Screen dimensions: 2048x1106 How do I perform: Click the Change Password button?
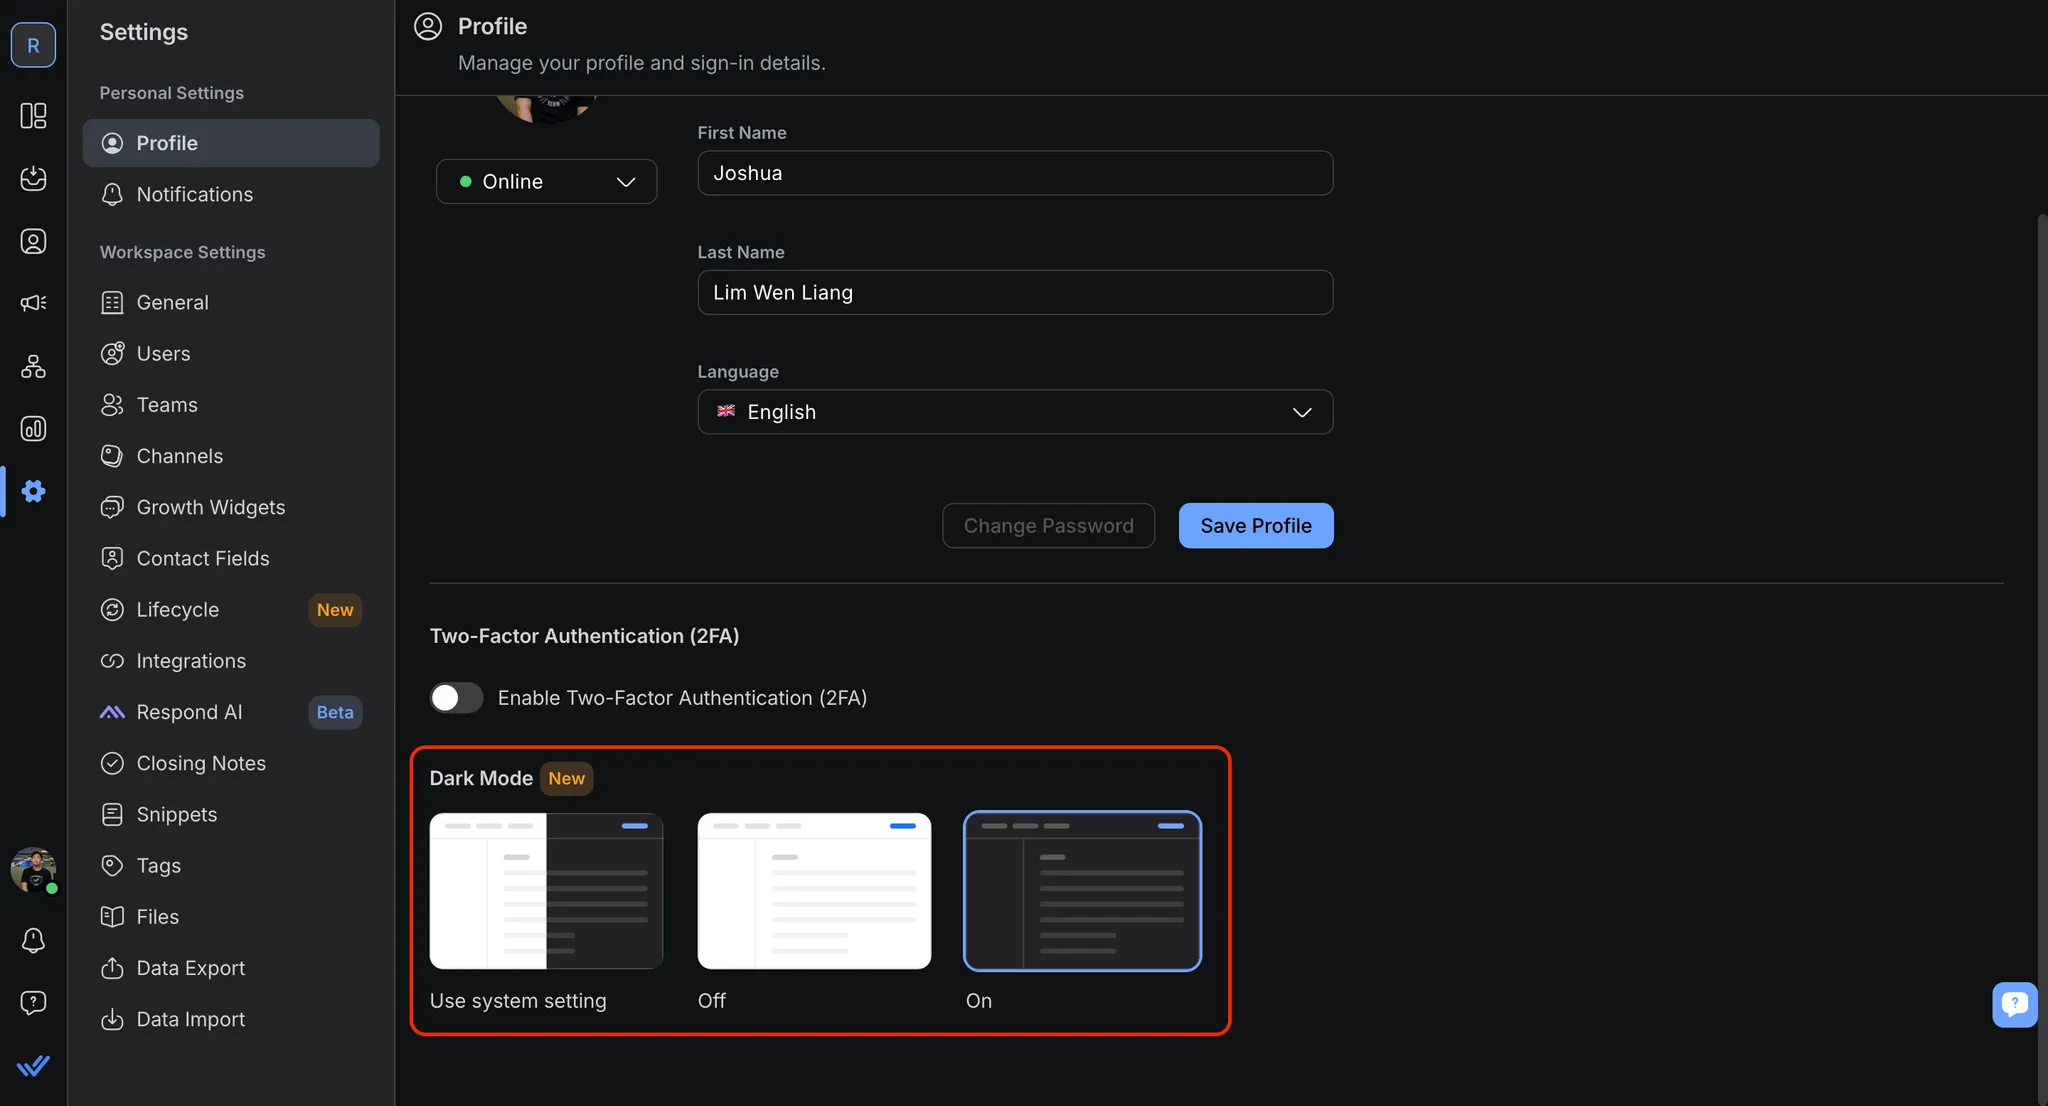click(1048, 526)
